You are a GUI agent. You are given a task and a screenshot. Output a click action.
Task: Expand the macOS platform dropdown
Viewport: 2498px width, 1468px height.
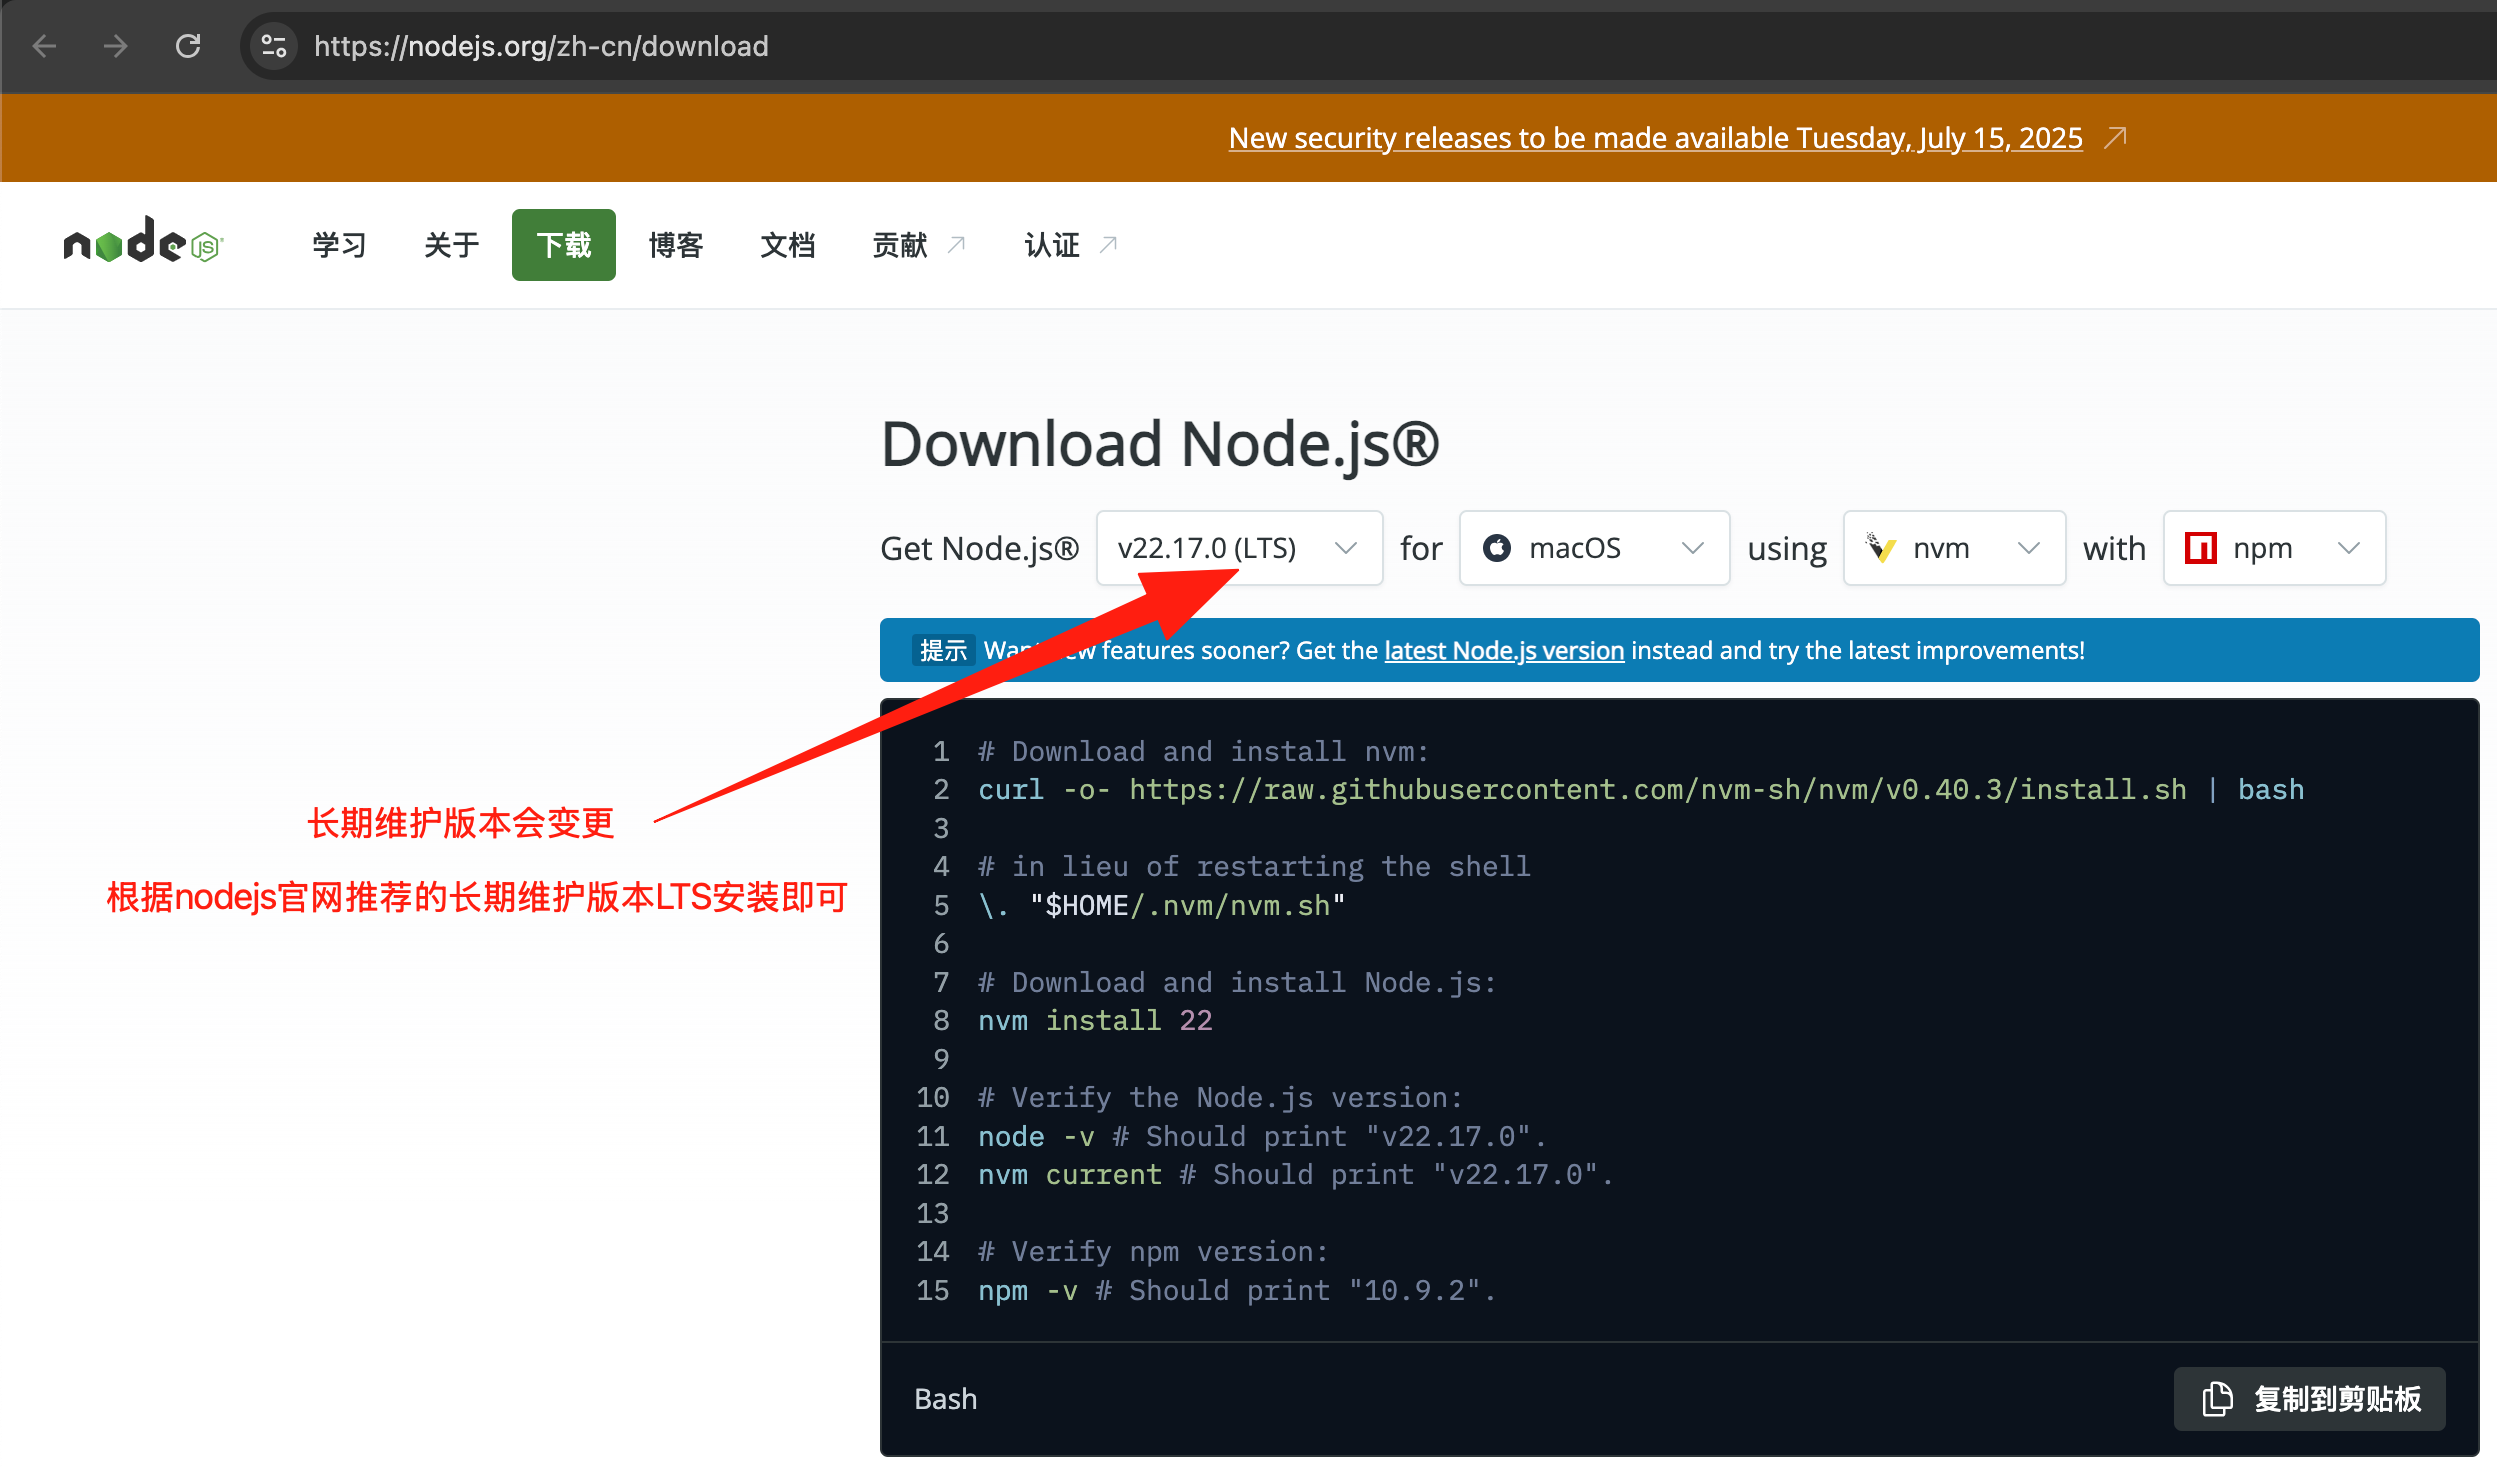[x=1593, y=548]
